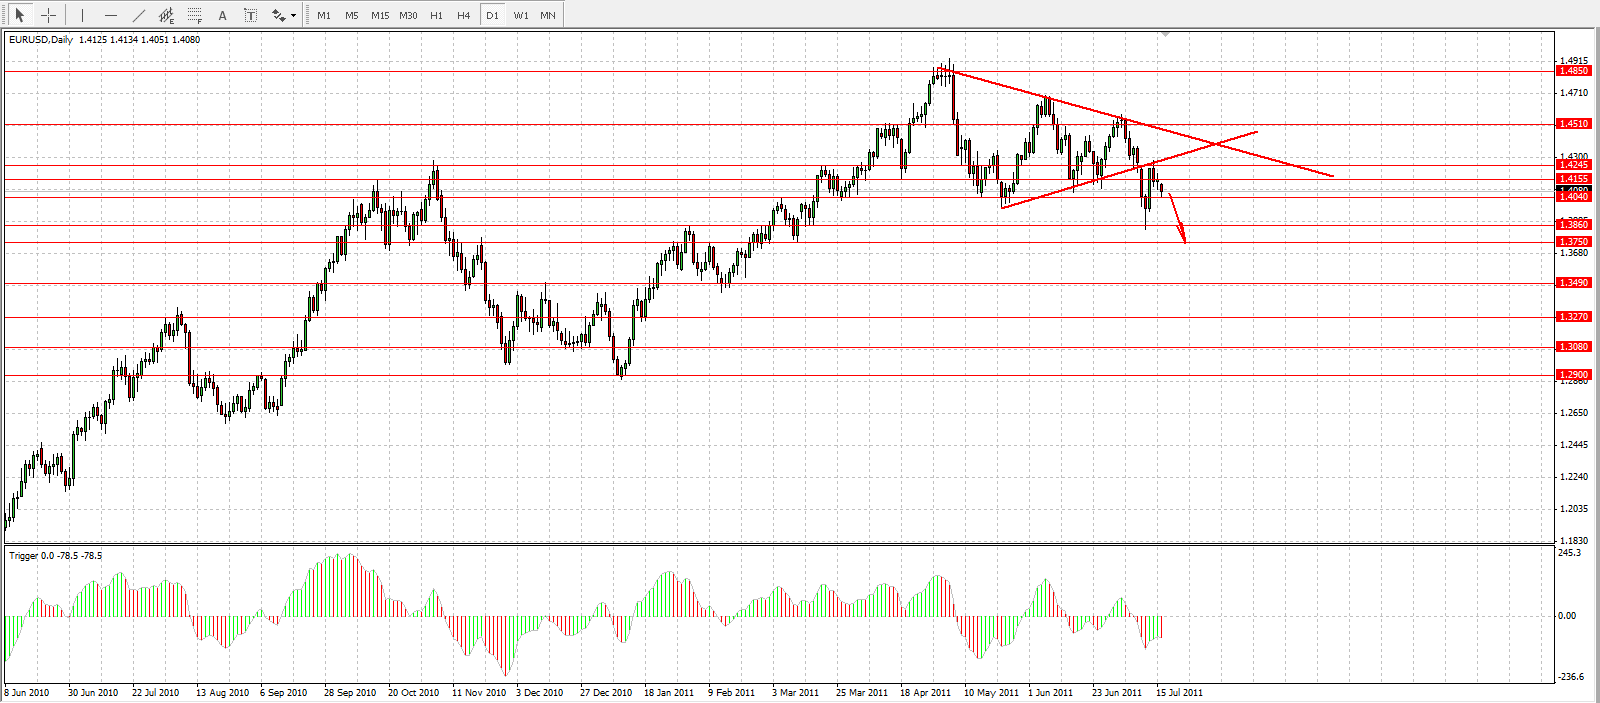Click the 1.4155 red price label

point(1574,179)
